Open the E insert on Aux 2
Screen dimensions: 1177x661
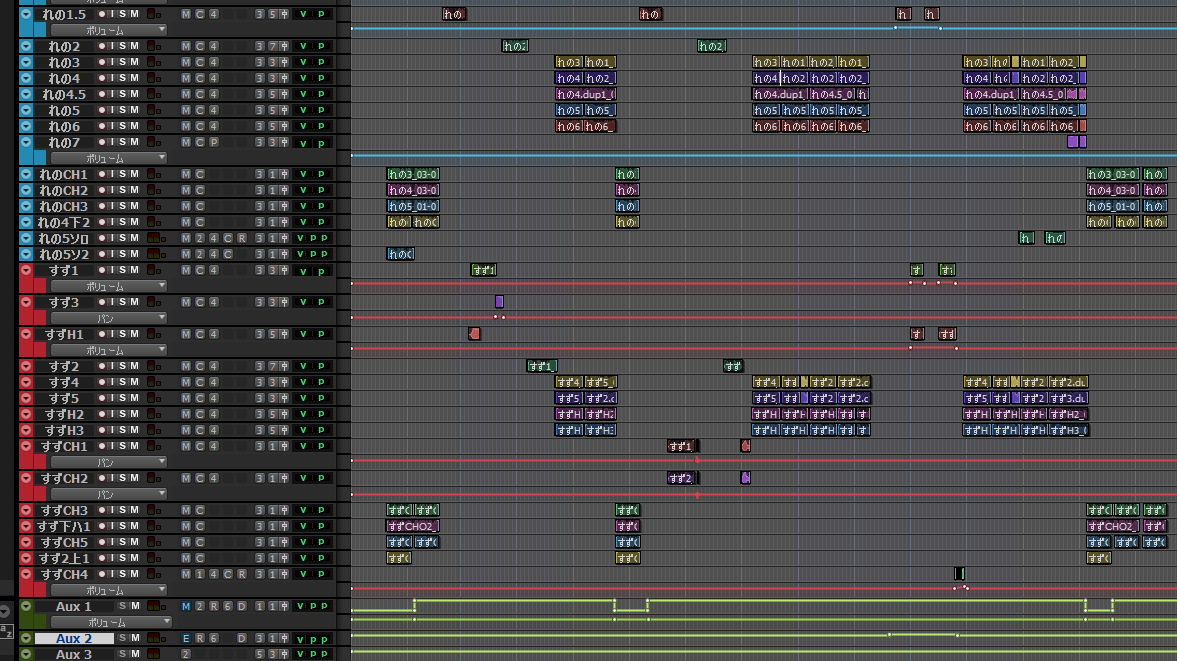pos(186,638)
